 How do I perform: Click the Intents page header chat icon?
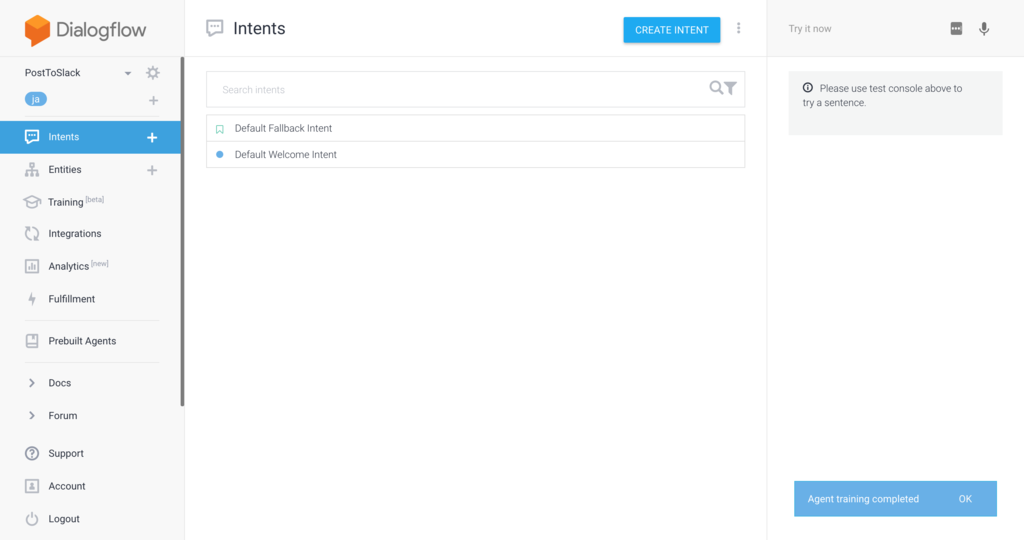pyautogui.click(x=214, y=28)
